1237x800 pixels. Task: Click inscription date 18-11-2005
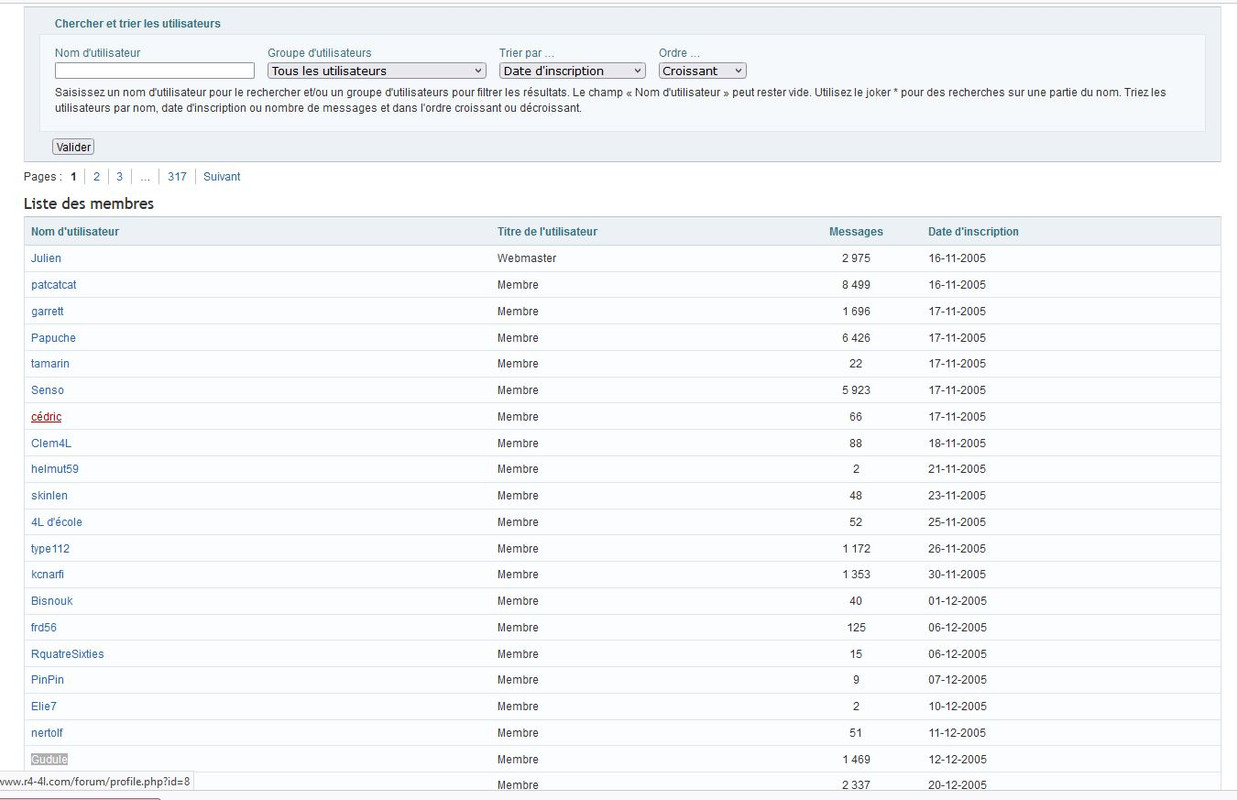(957, 443)
